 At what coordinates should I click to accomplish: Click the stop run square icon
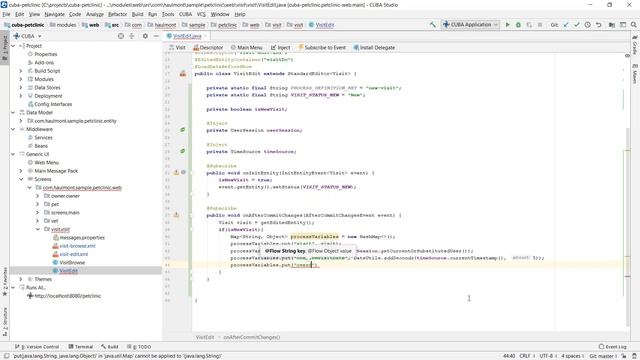pyautogui.click(x=540, y=25)
